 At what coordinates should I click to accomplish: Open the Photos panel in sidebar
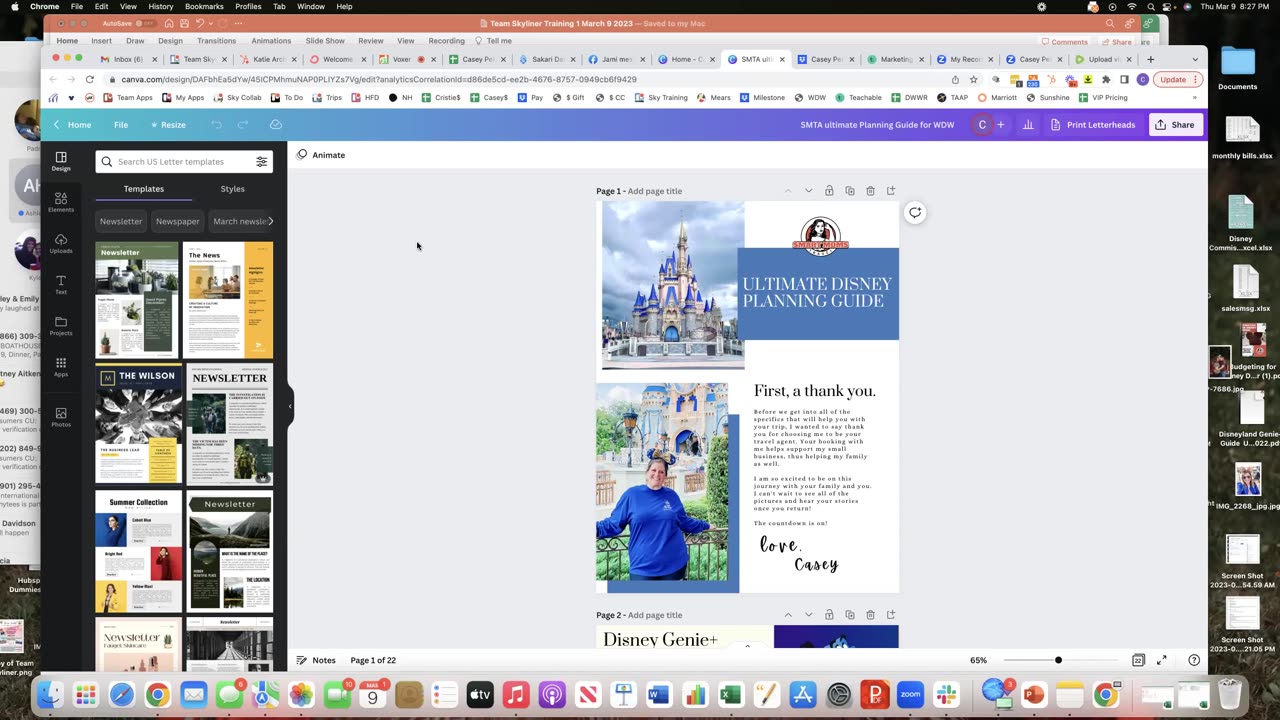tap(61, 417)
